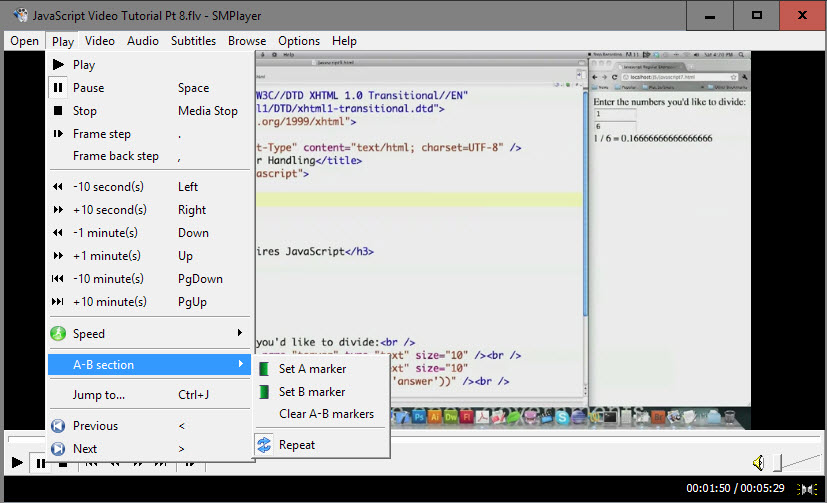Open the Help menu
This screenshot has width=827, height=503.
344,41
